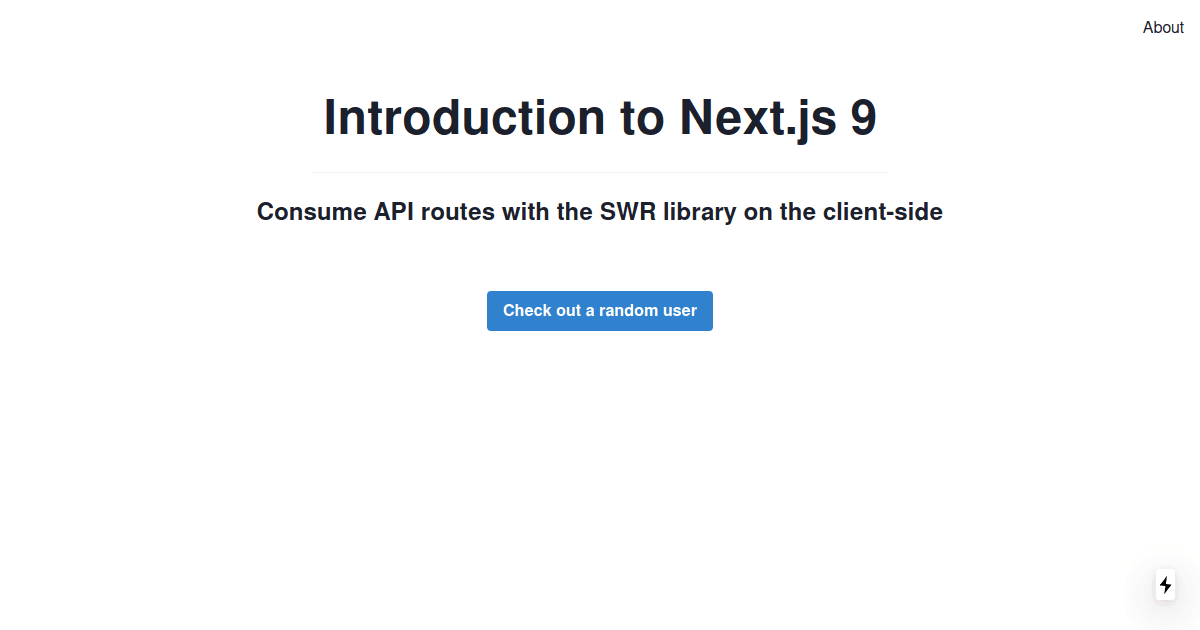This screenshot has width=1200, height=630.
Task: Click the word to in the main title
Action: click(x=643, y=118)
